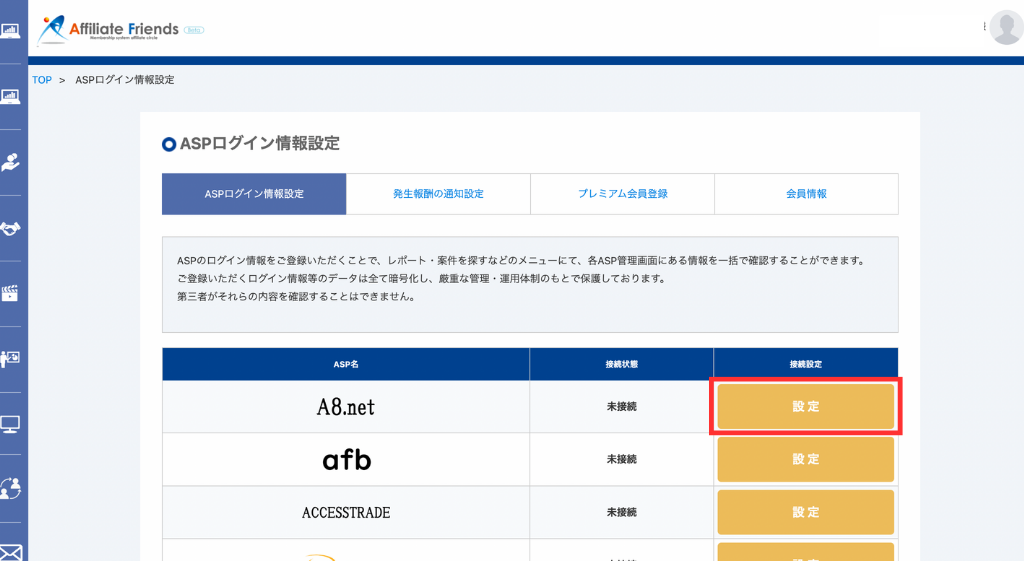
Task: Go to TOP via breadcrumb link
Action: tap(42, 80)
